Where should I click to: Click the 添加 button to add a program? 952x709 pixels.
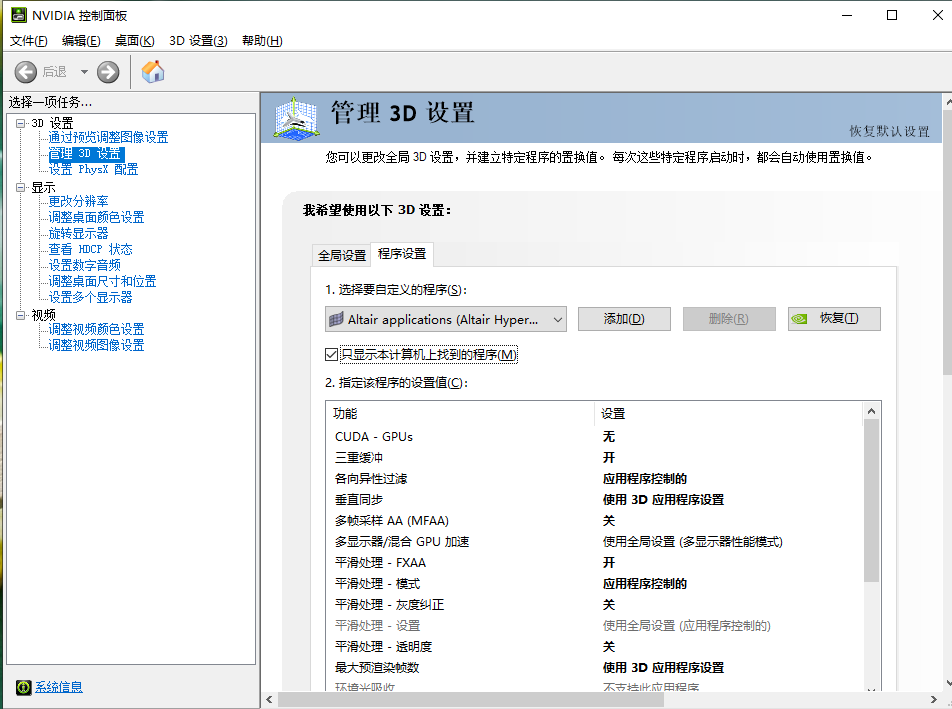tap(623, 318)
